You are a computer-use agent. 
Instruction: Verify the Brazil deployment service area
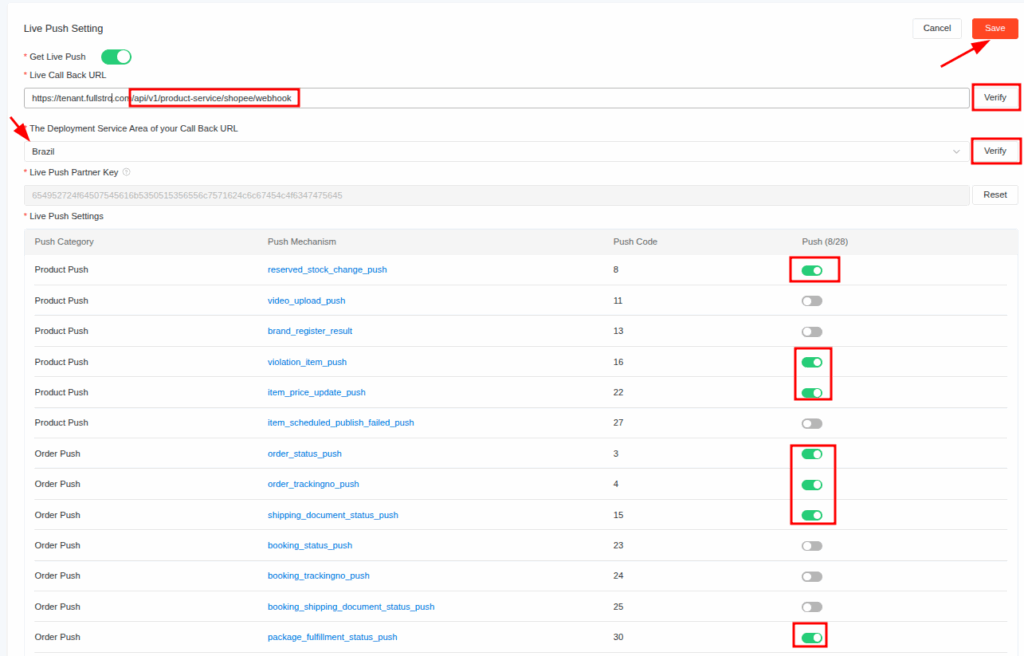tap(994, 151)
